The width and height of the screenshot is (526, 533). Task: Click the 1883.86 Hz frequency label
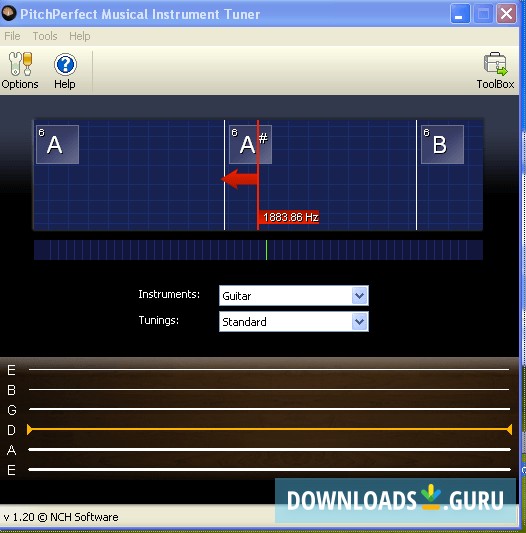point(289,217)
